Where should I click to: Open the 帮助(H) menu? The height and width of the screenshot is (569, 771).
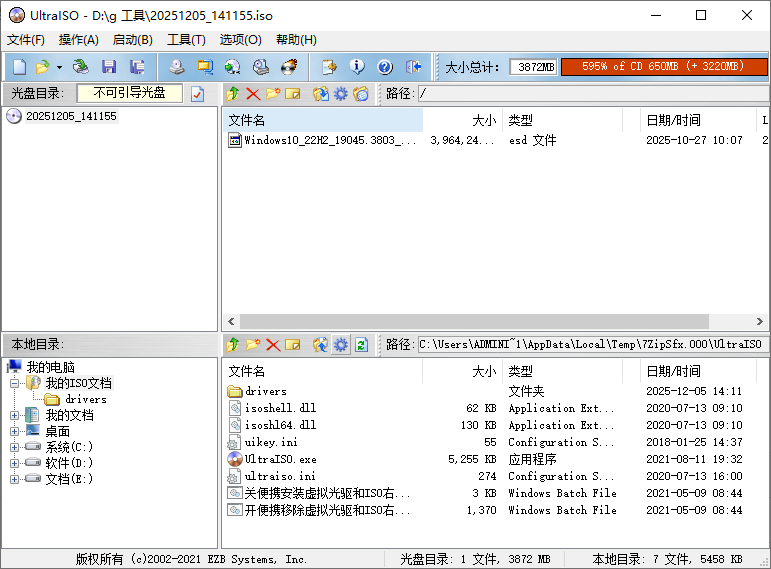click(296, 40)
